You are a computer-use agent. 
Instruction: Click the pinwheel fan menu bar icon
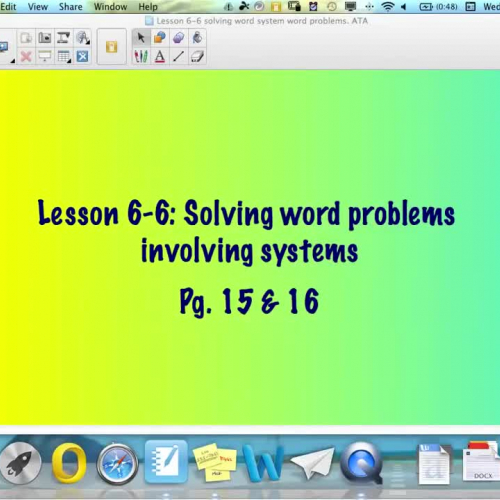244,6
